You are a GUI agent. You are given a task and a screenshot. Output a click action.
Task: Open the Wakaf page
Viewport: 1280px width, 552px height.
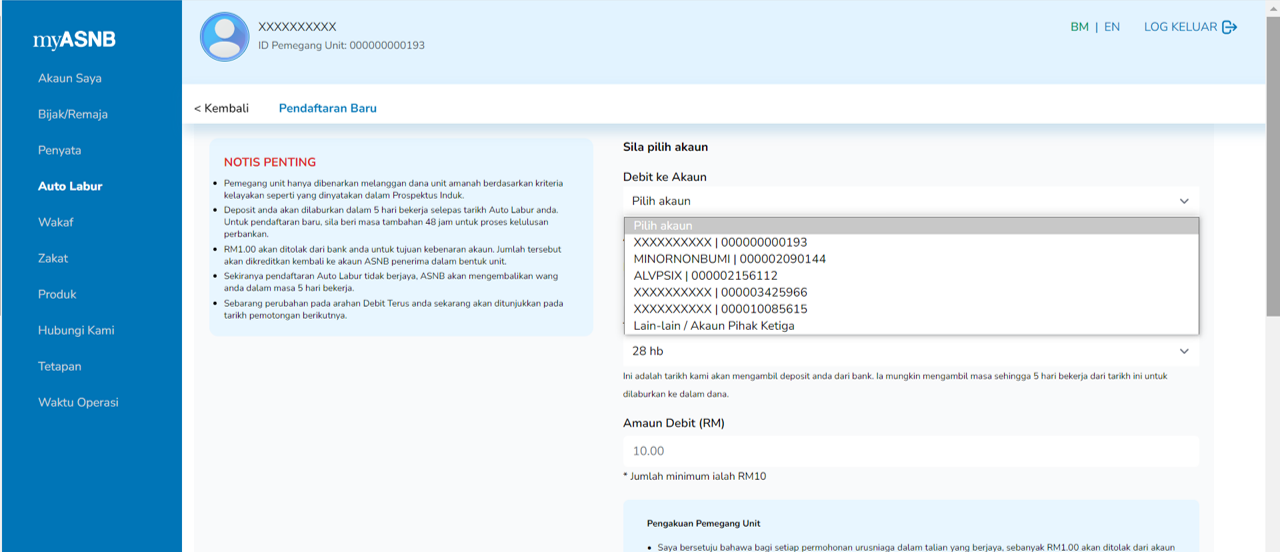click(56, 222)
